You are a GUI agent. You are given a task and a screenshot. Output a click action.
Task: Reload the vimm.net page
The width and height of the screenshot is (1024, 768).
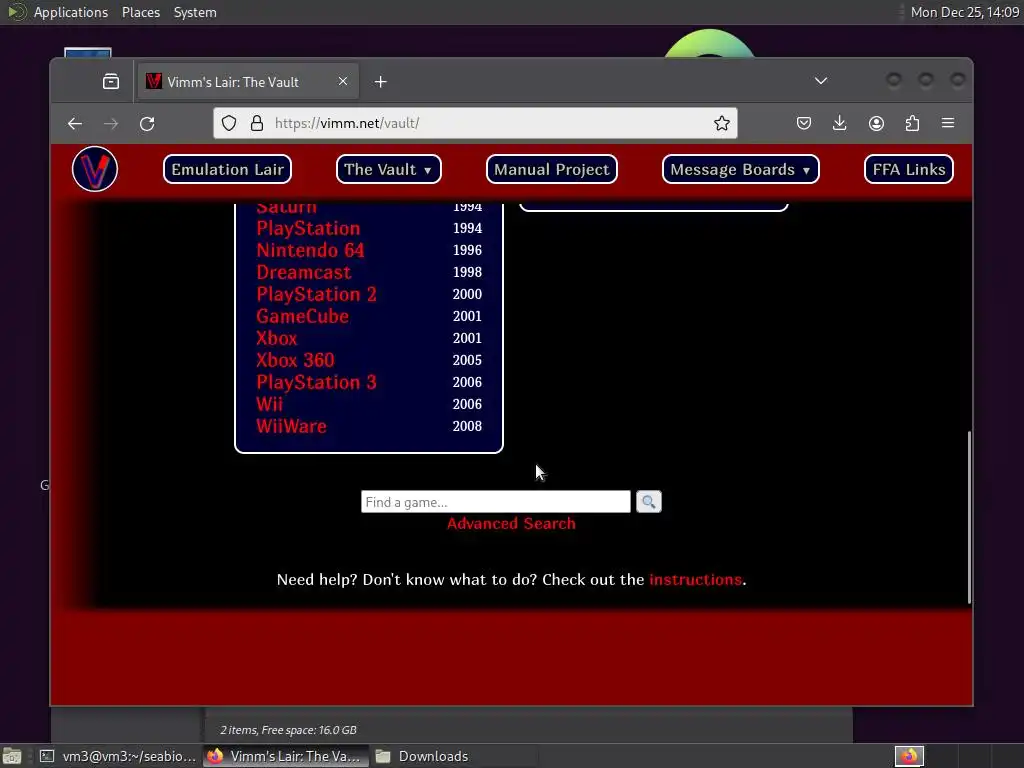point(147,123)
